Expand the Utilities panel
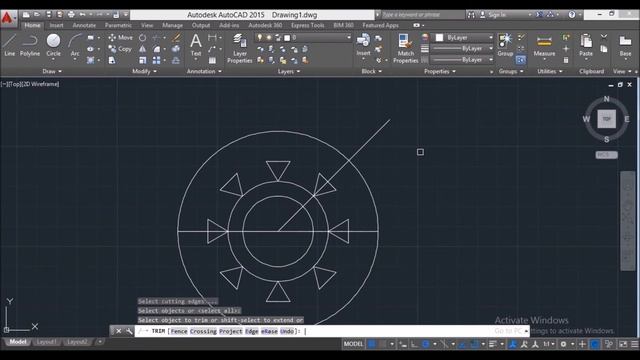Viewport: 640px width, 360px height. [549, 71]
